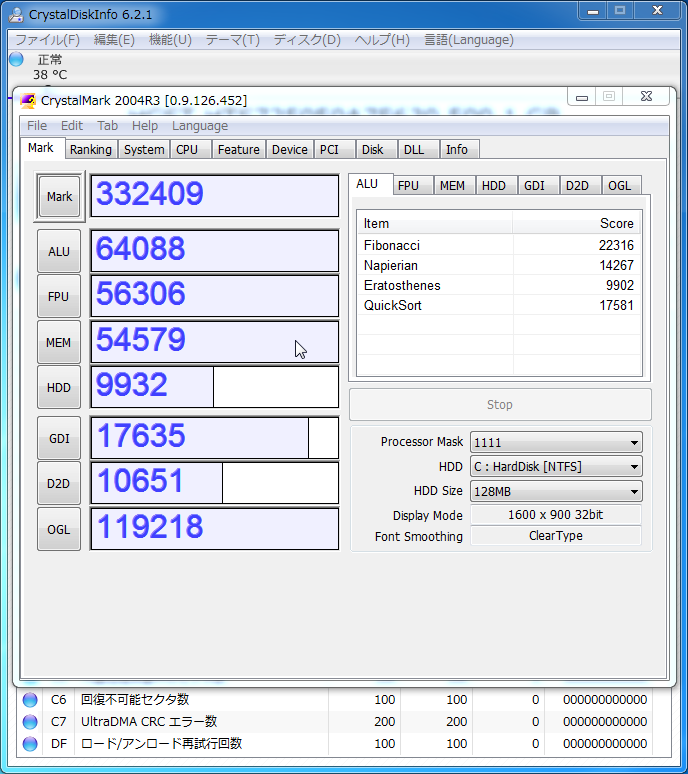Image resolution: width=688 pixels, height=774 pixels.
Task: Open the ディスク(D) menu in CrystalDiskInfo
Action: pos(307,39)
